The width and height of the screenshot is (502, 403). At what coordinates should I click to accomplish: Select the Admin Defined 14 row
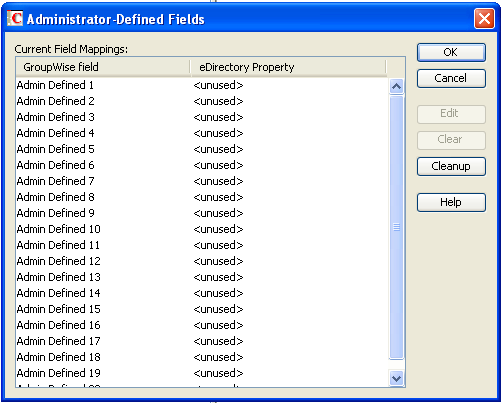(202, 293)
